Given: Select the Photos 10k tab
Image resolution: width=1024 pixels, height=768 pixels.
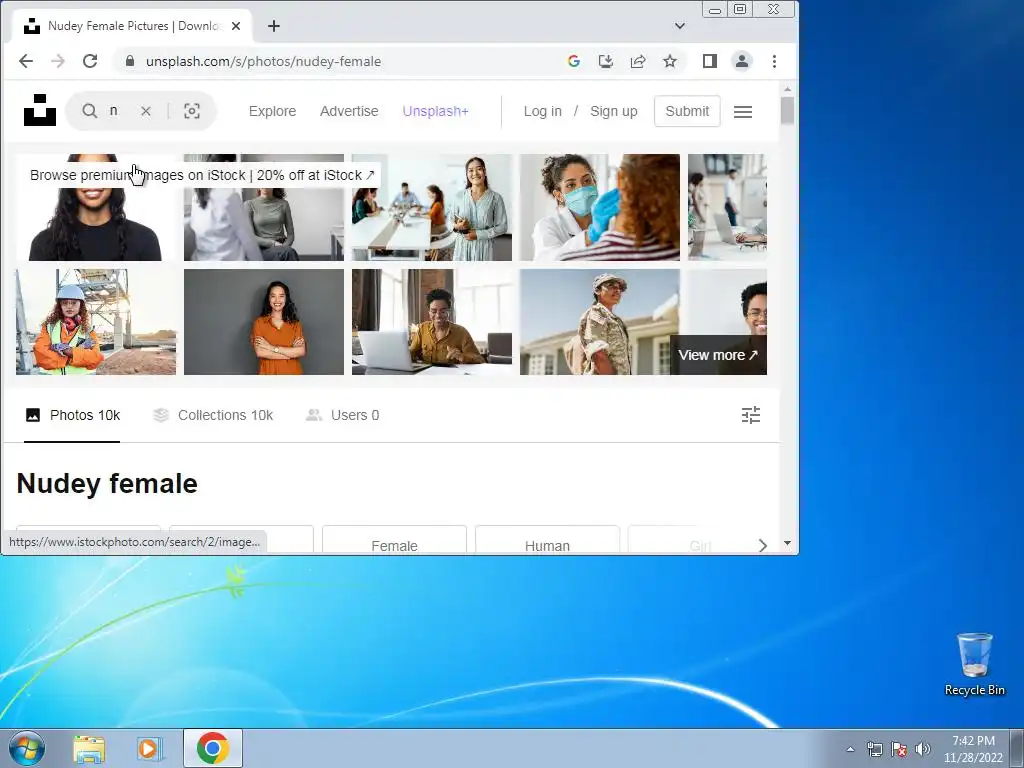Looking at the screenshot, I should click(x=72, y=415).
